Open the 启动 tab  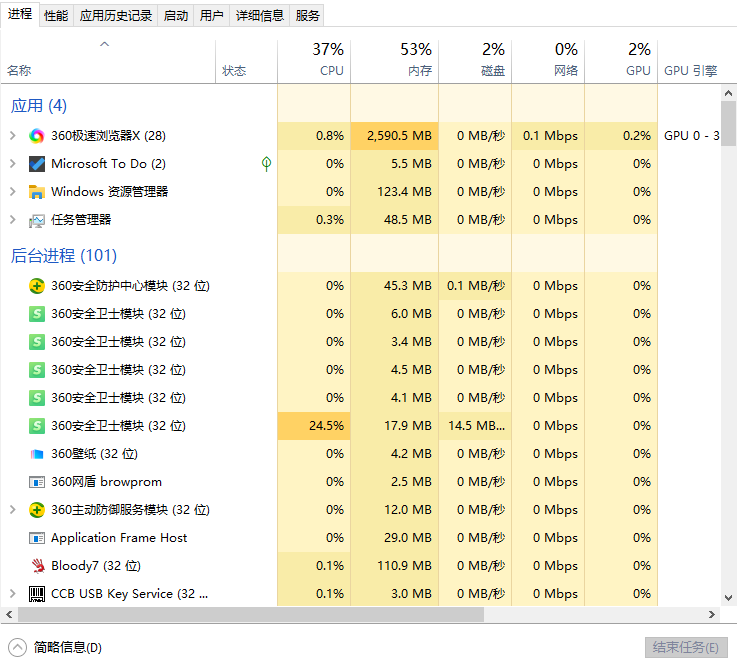176,16
